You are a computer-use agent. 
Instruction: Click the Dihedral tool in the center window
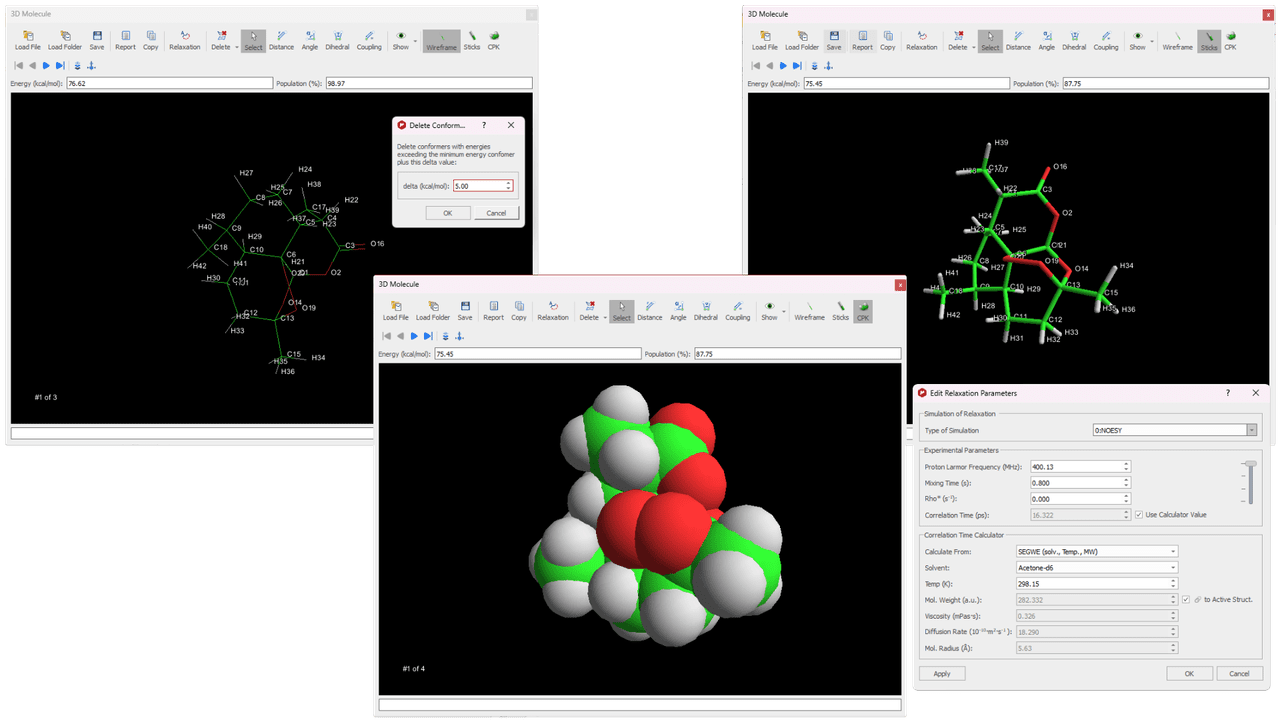[x=706, y=311]
